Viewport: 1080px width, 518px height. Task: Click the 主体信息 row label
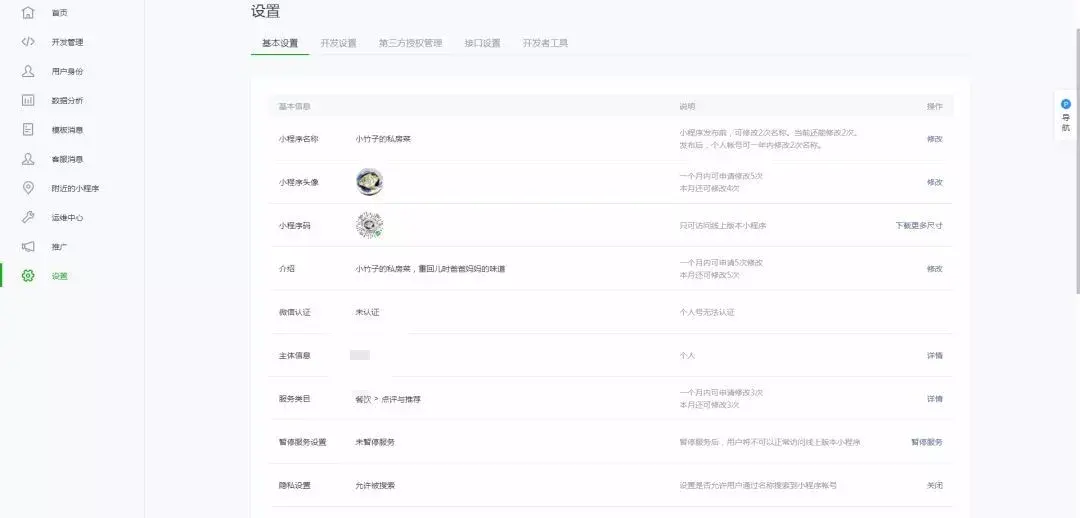pyautogui.click(x=294, y=355)
